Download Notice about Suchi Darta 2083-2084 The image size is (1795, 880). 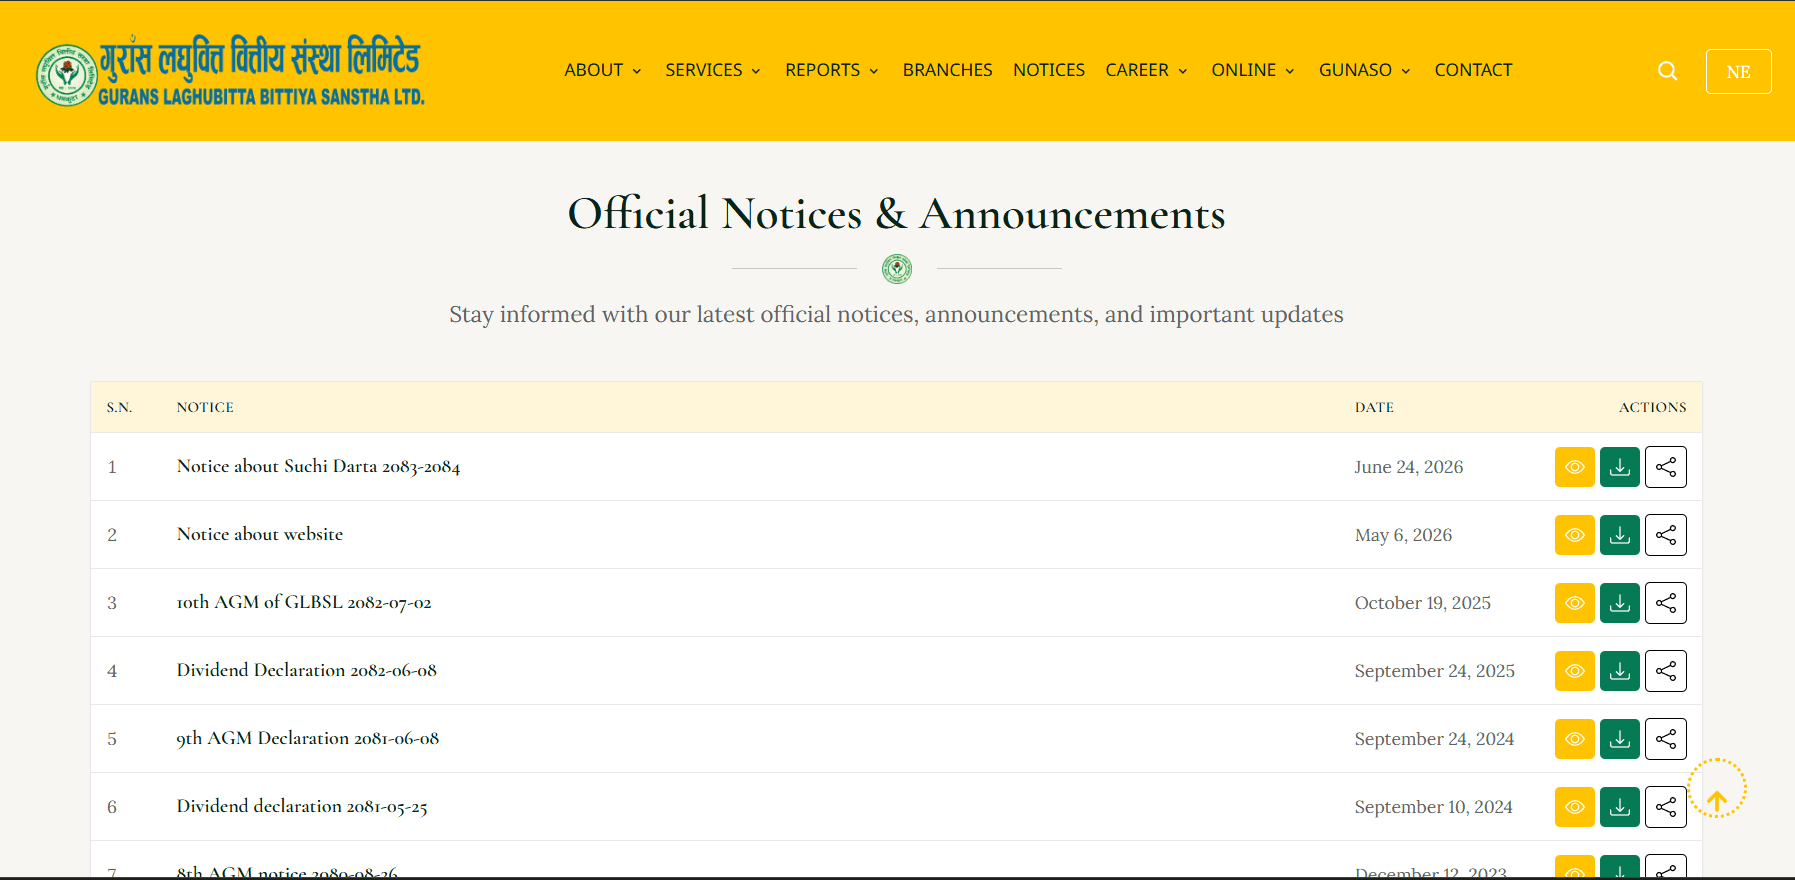point(1619,467)
